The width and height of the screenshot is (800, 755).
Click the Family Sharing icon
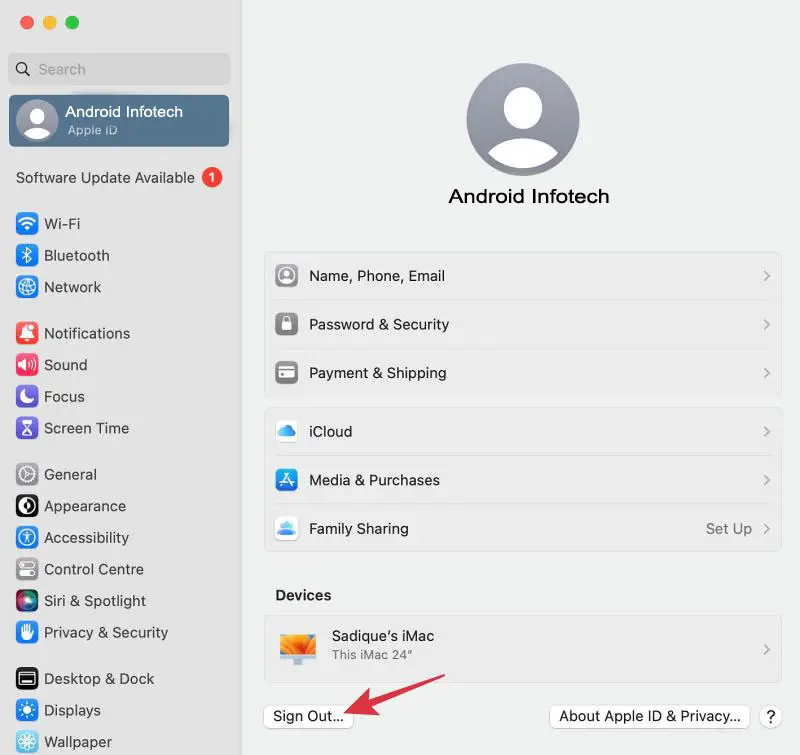pos(287,528)
